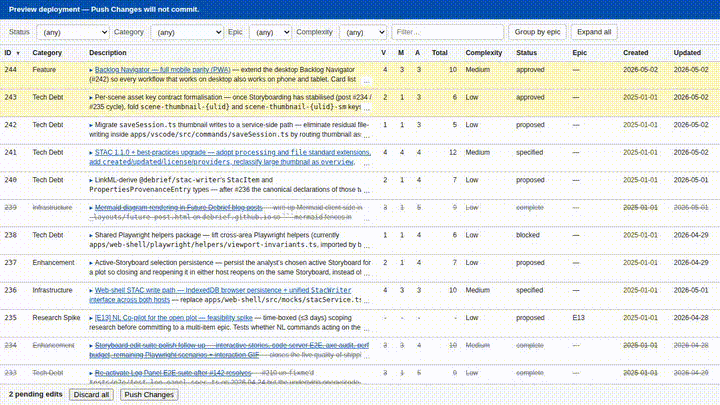Click Total value 12 in row 241

coord(453,152)
